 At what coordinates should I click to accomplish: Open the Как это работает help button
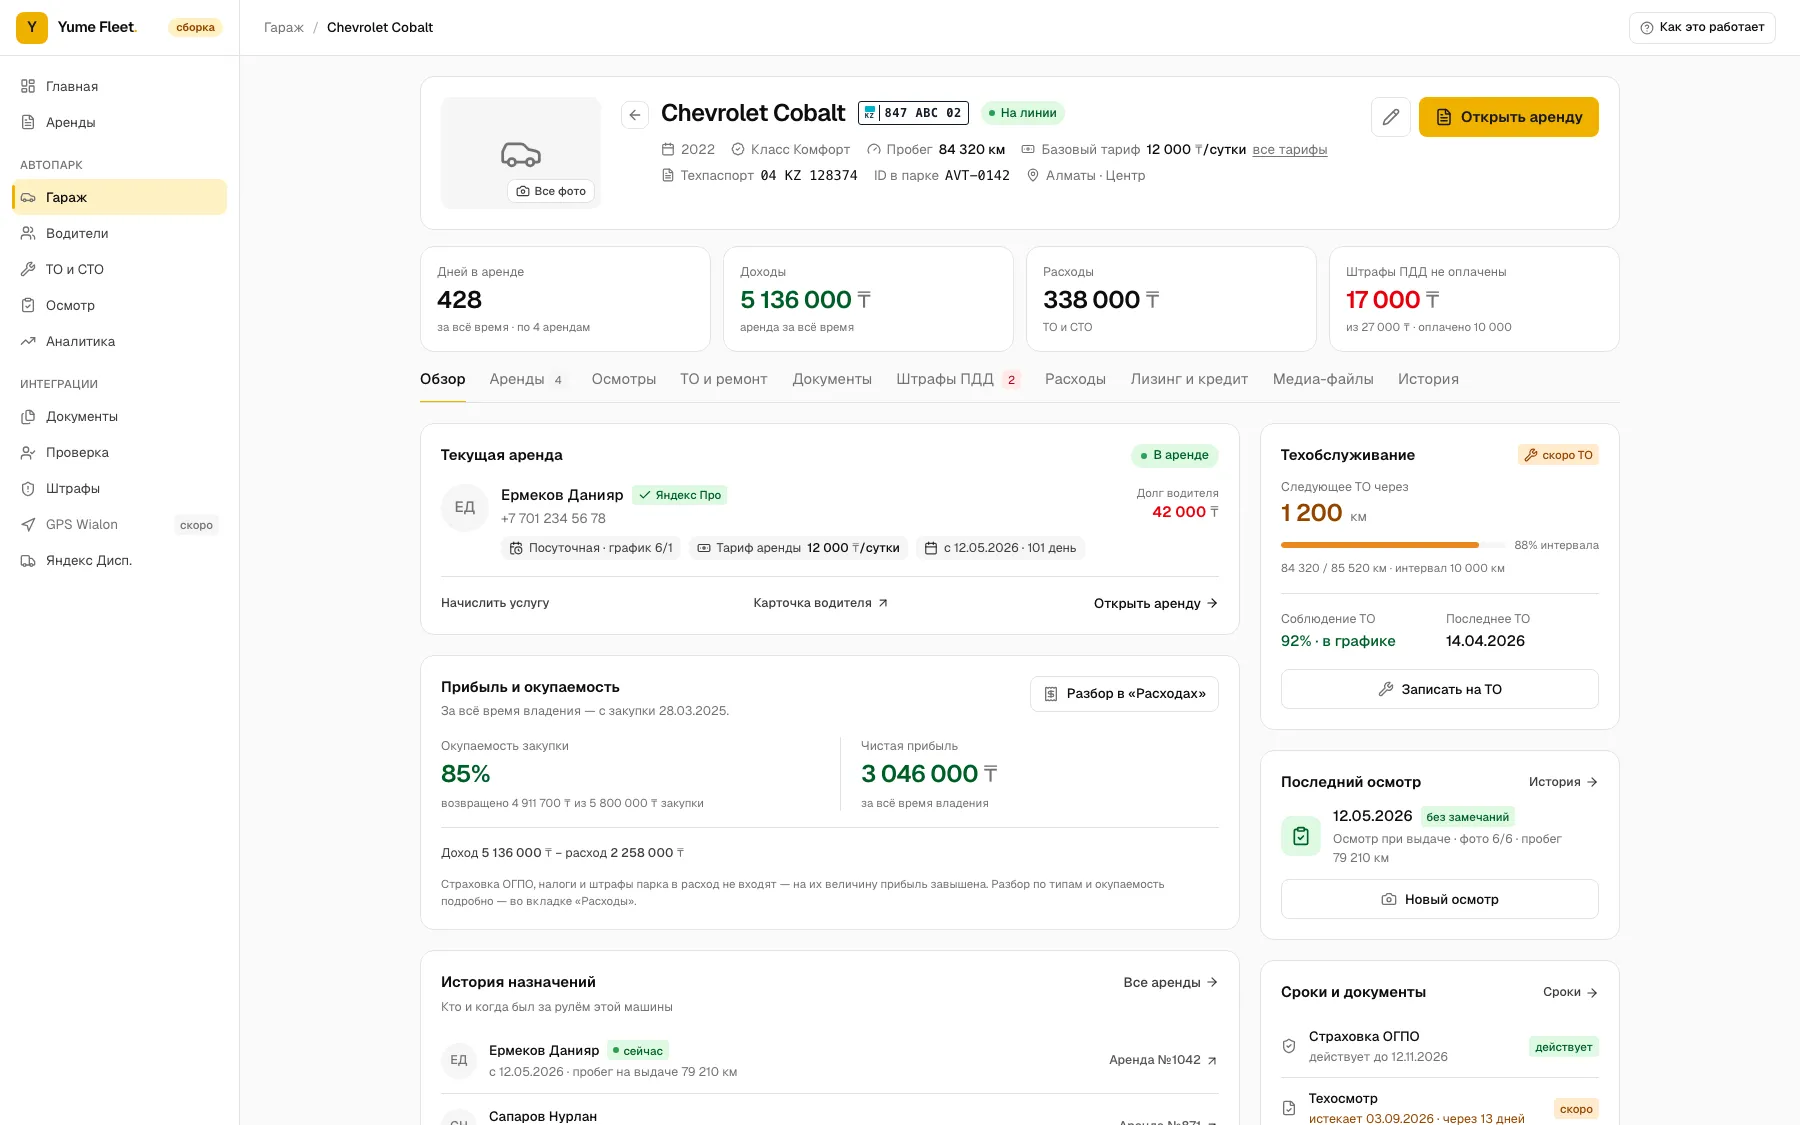(x=1702, y=28)
